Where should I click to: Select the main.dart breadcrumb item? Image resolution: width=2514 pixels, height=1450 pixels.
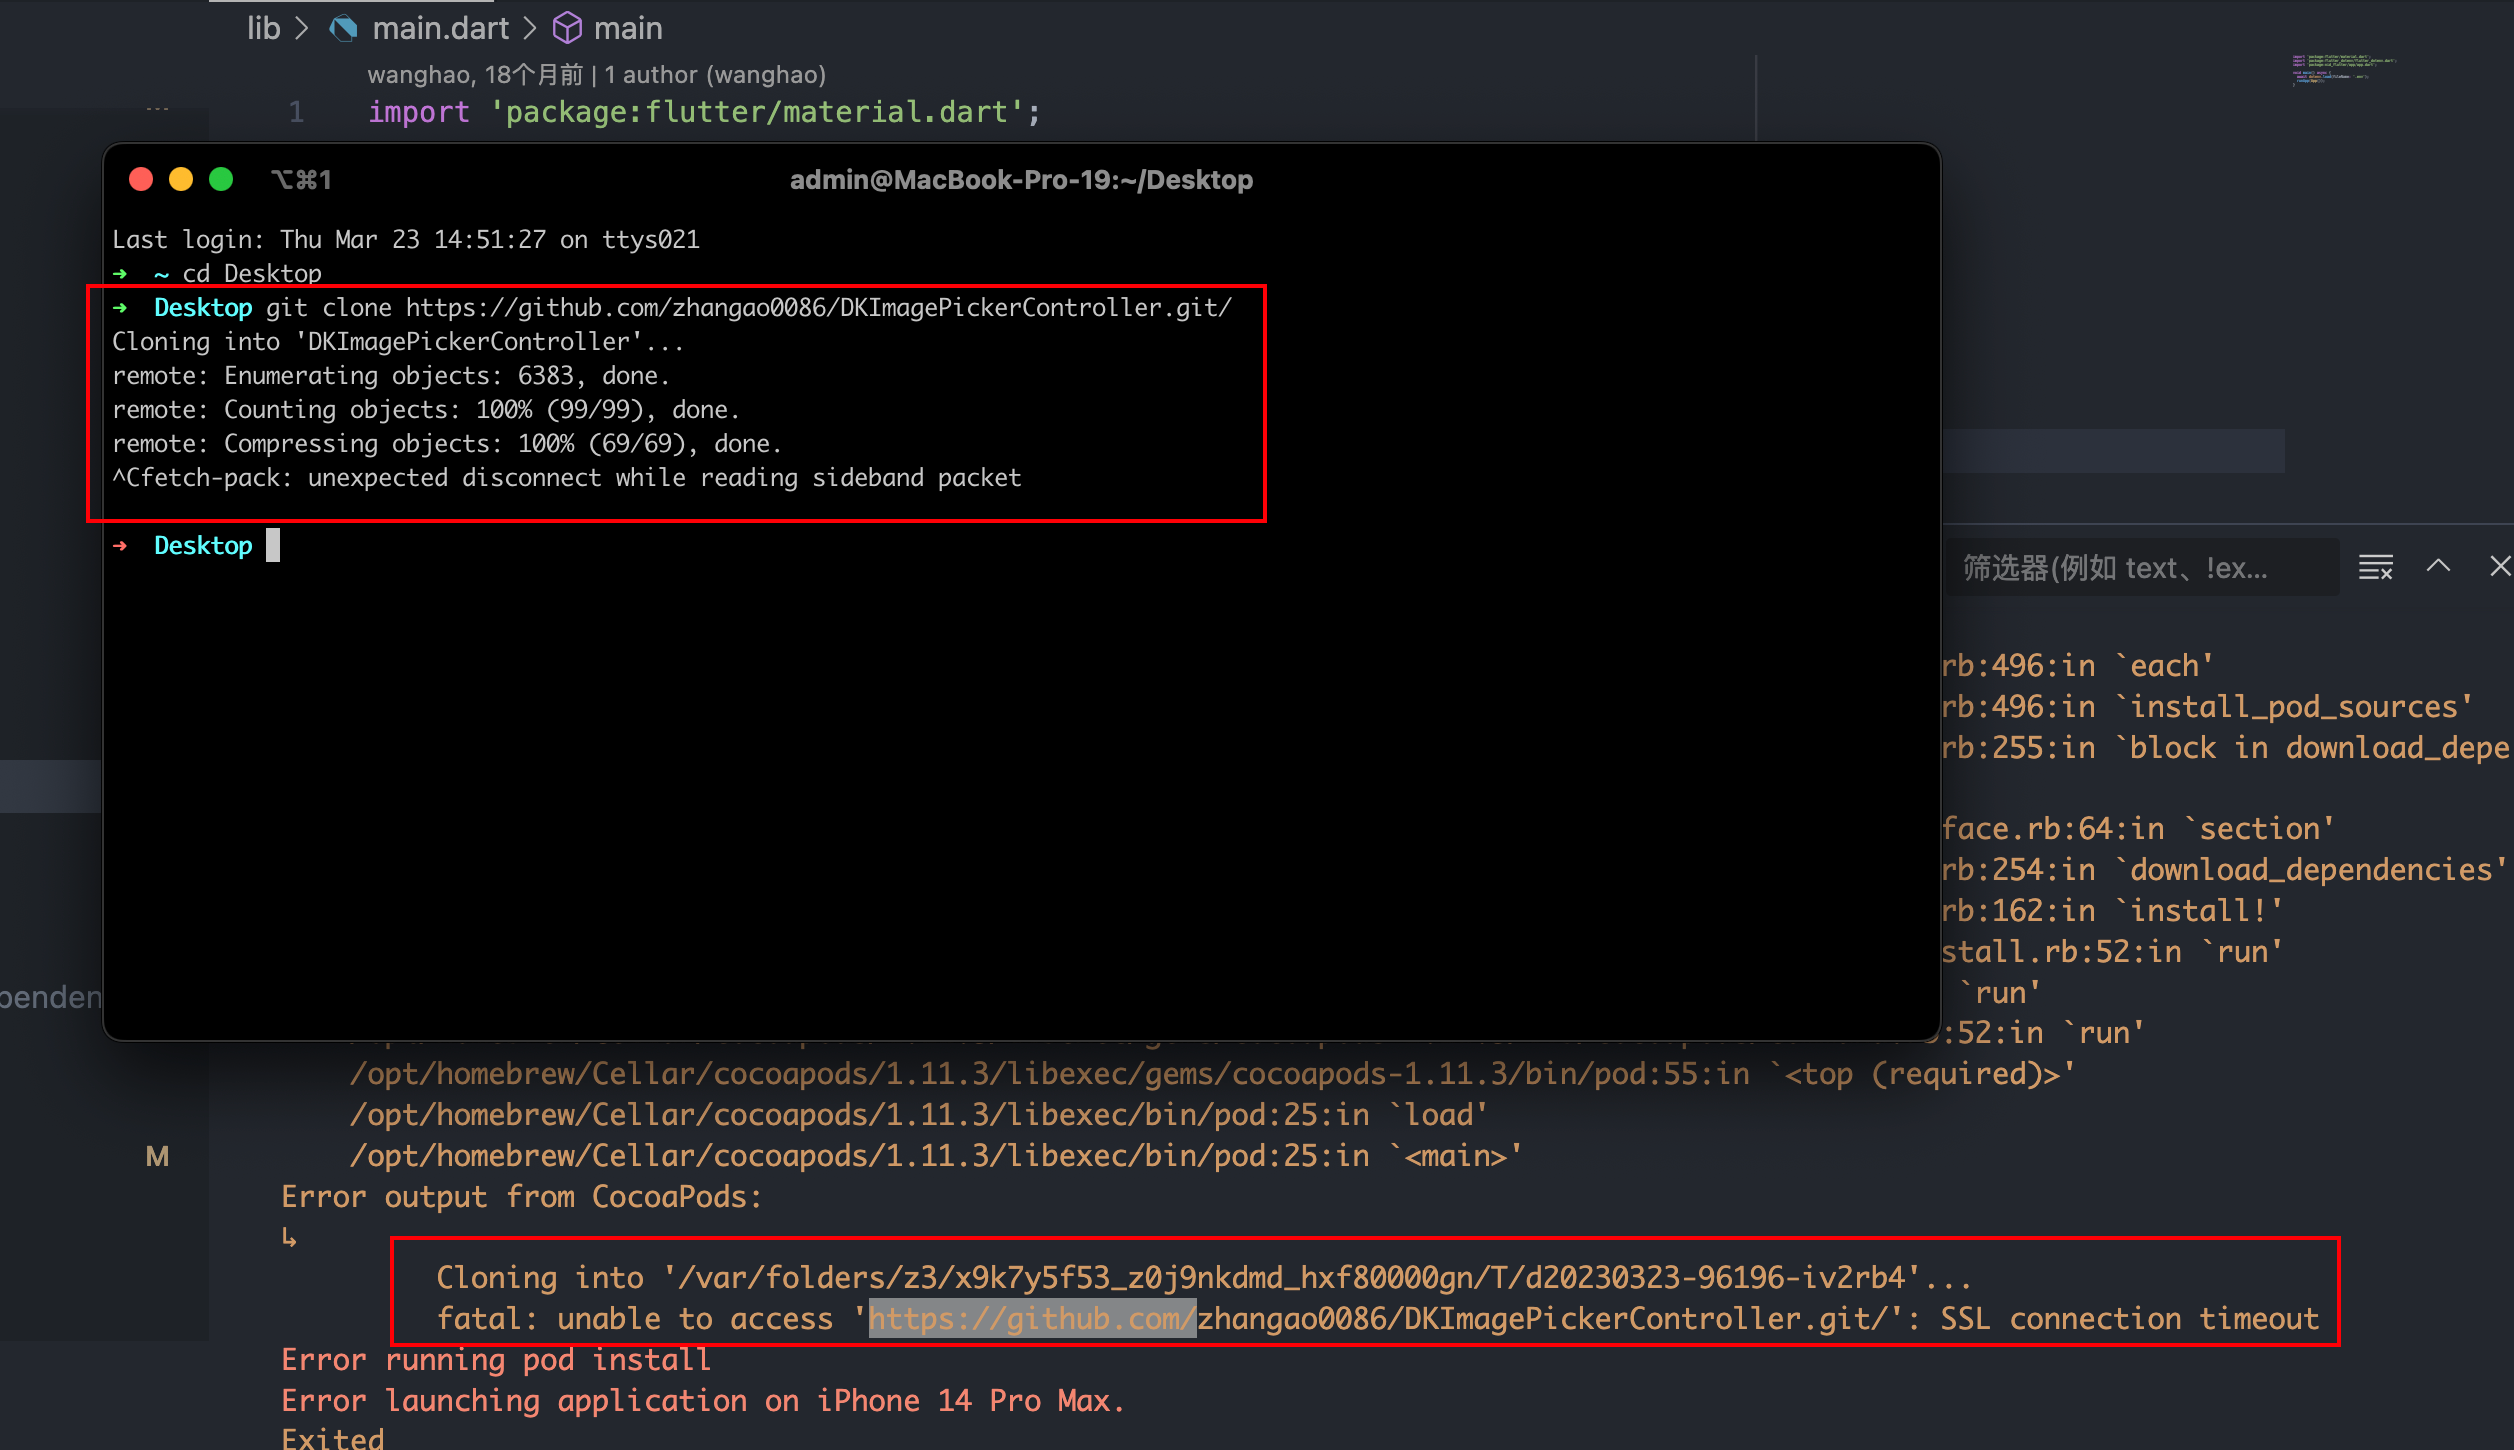point(440,28)
